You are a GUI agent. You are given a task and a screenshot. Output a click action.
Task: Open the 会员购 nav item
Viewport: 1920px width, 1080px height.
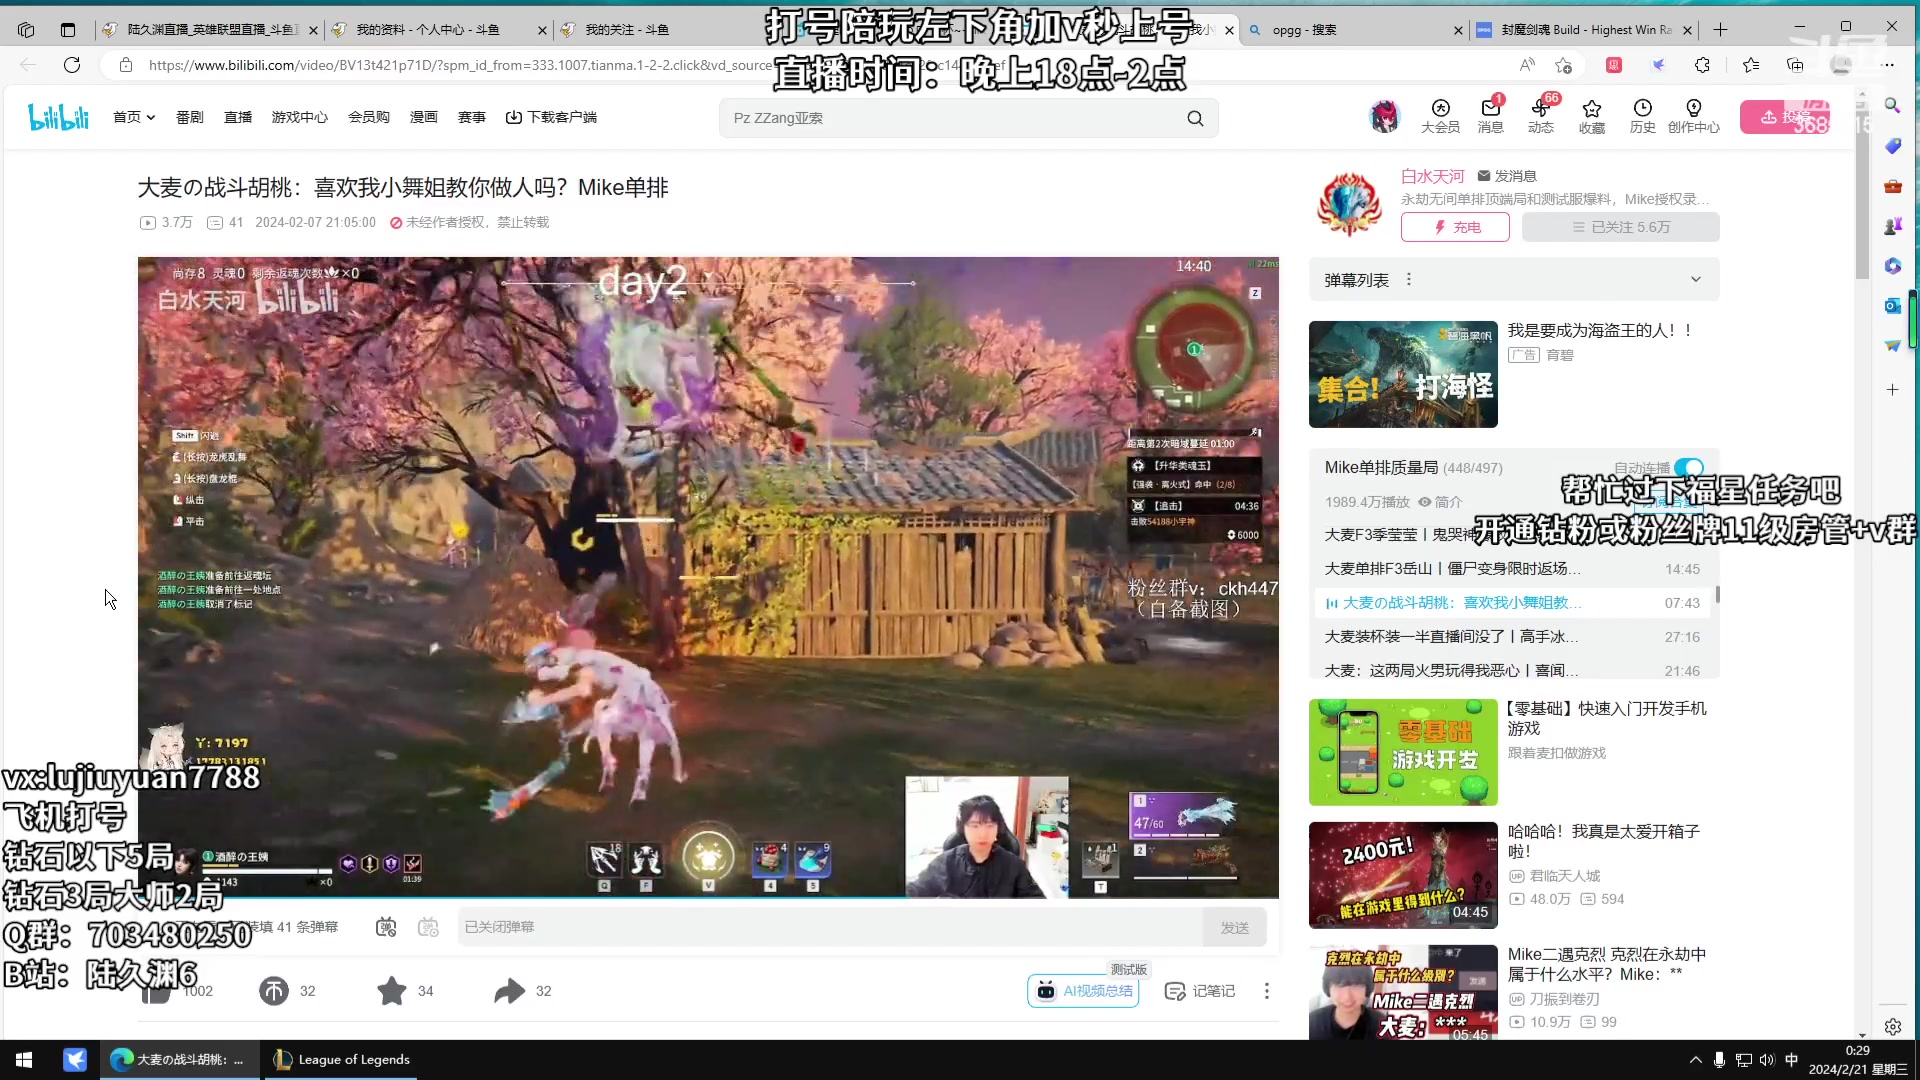coord(369,117)
